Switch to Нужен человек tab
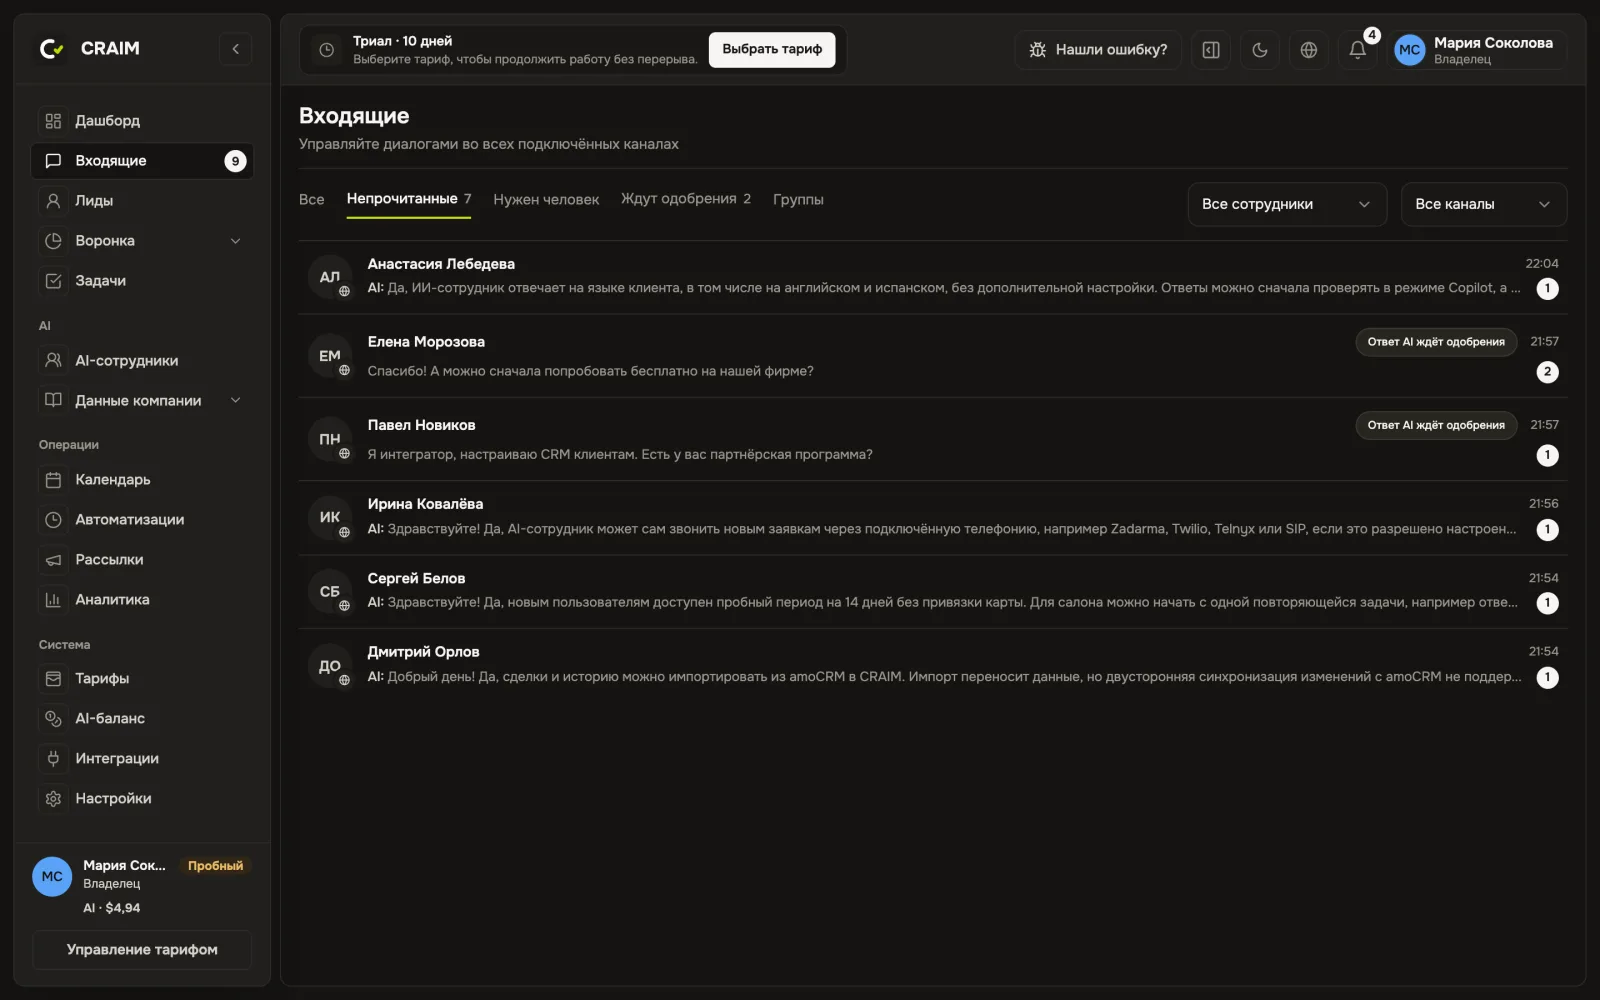Viewport: 1600px width, 1000px height. 546,200
